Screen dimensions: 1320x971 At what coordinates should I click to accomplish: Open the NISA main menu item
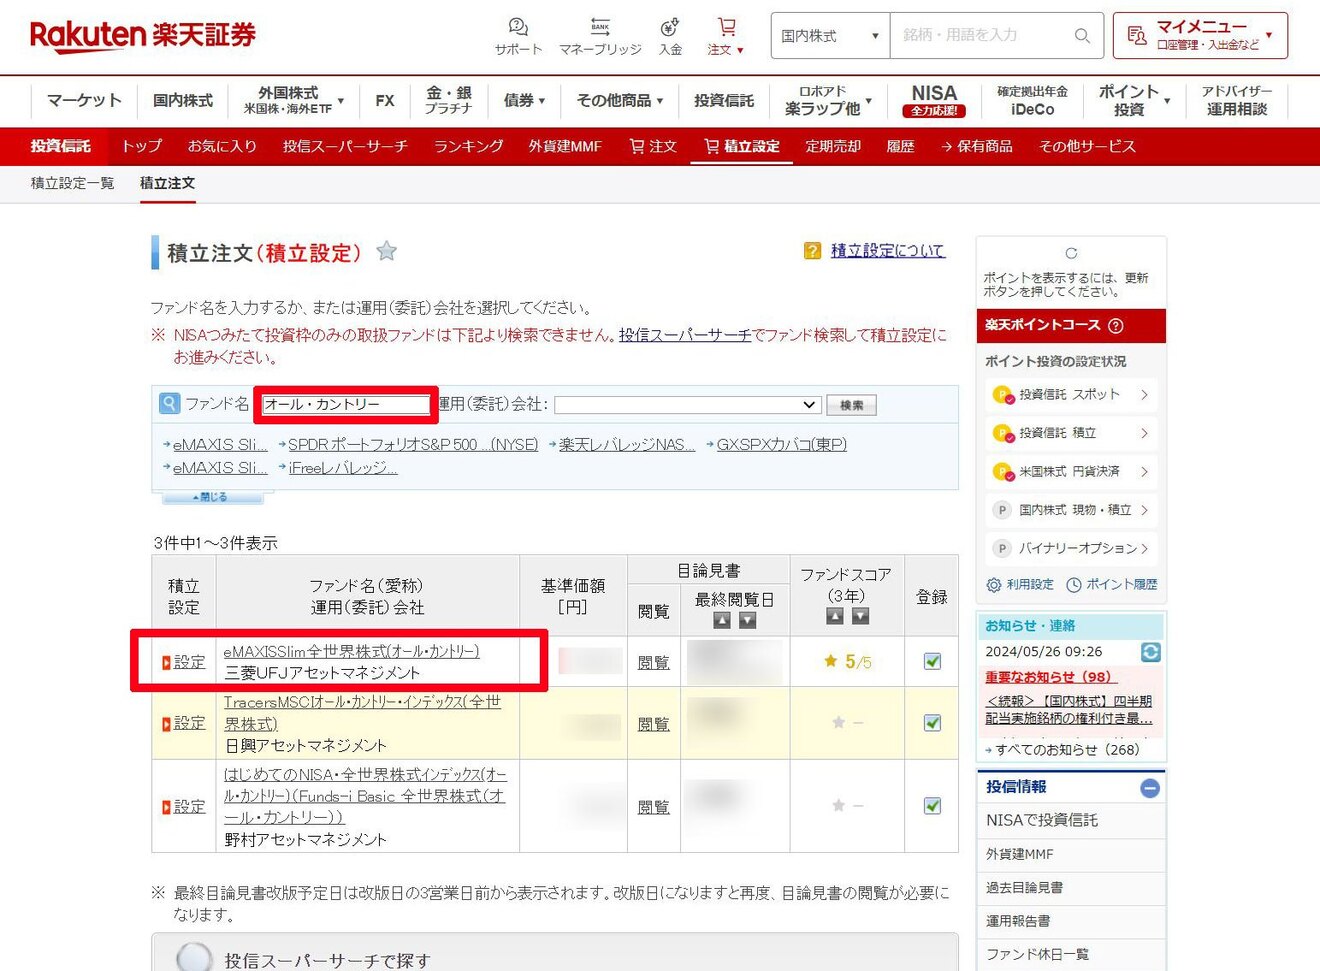tap(934, 101)
